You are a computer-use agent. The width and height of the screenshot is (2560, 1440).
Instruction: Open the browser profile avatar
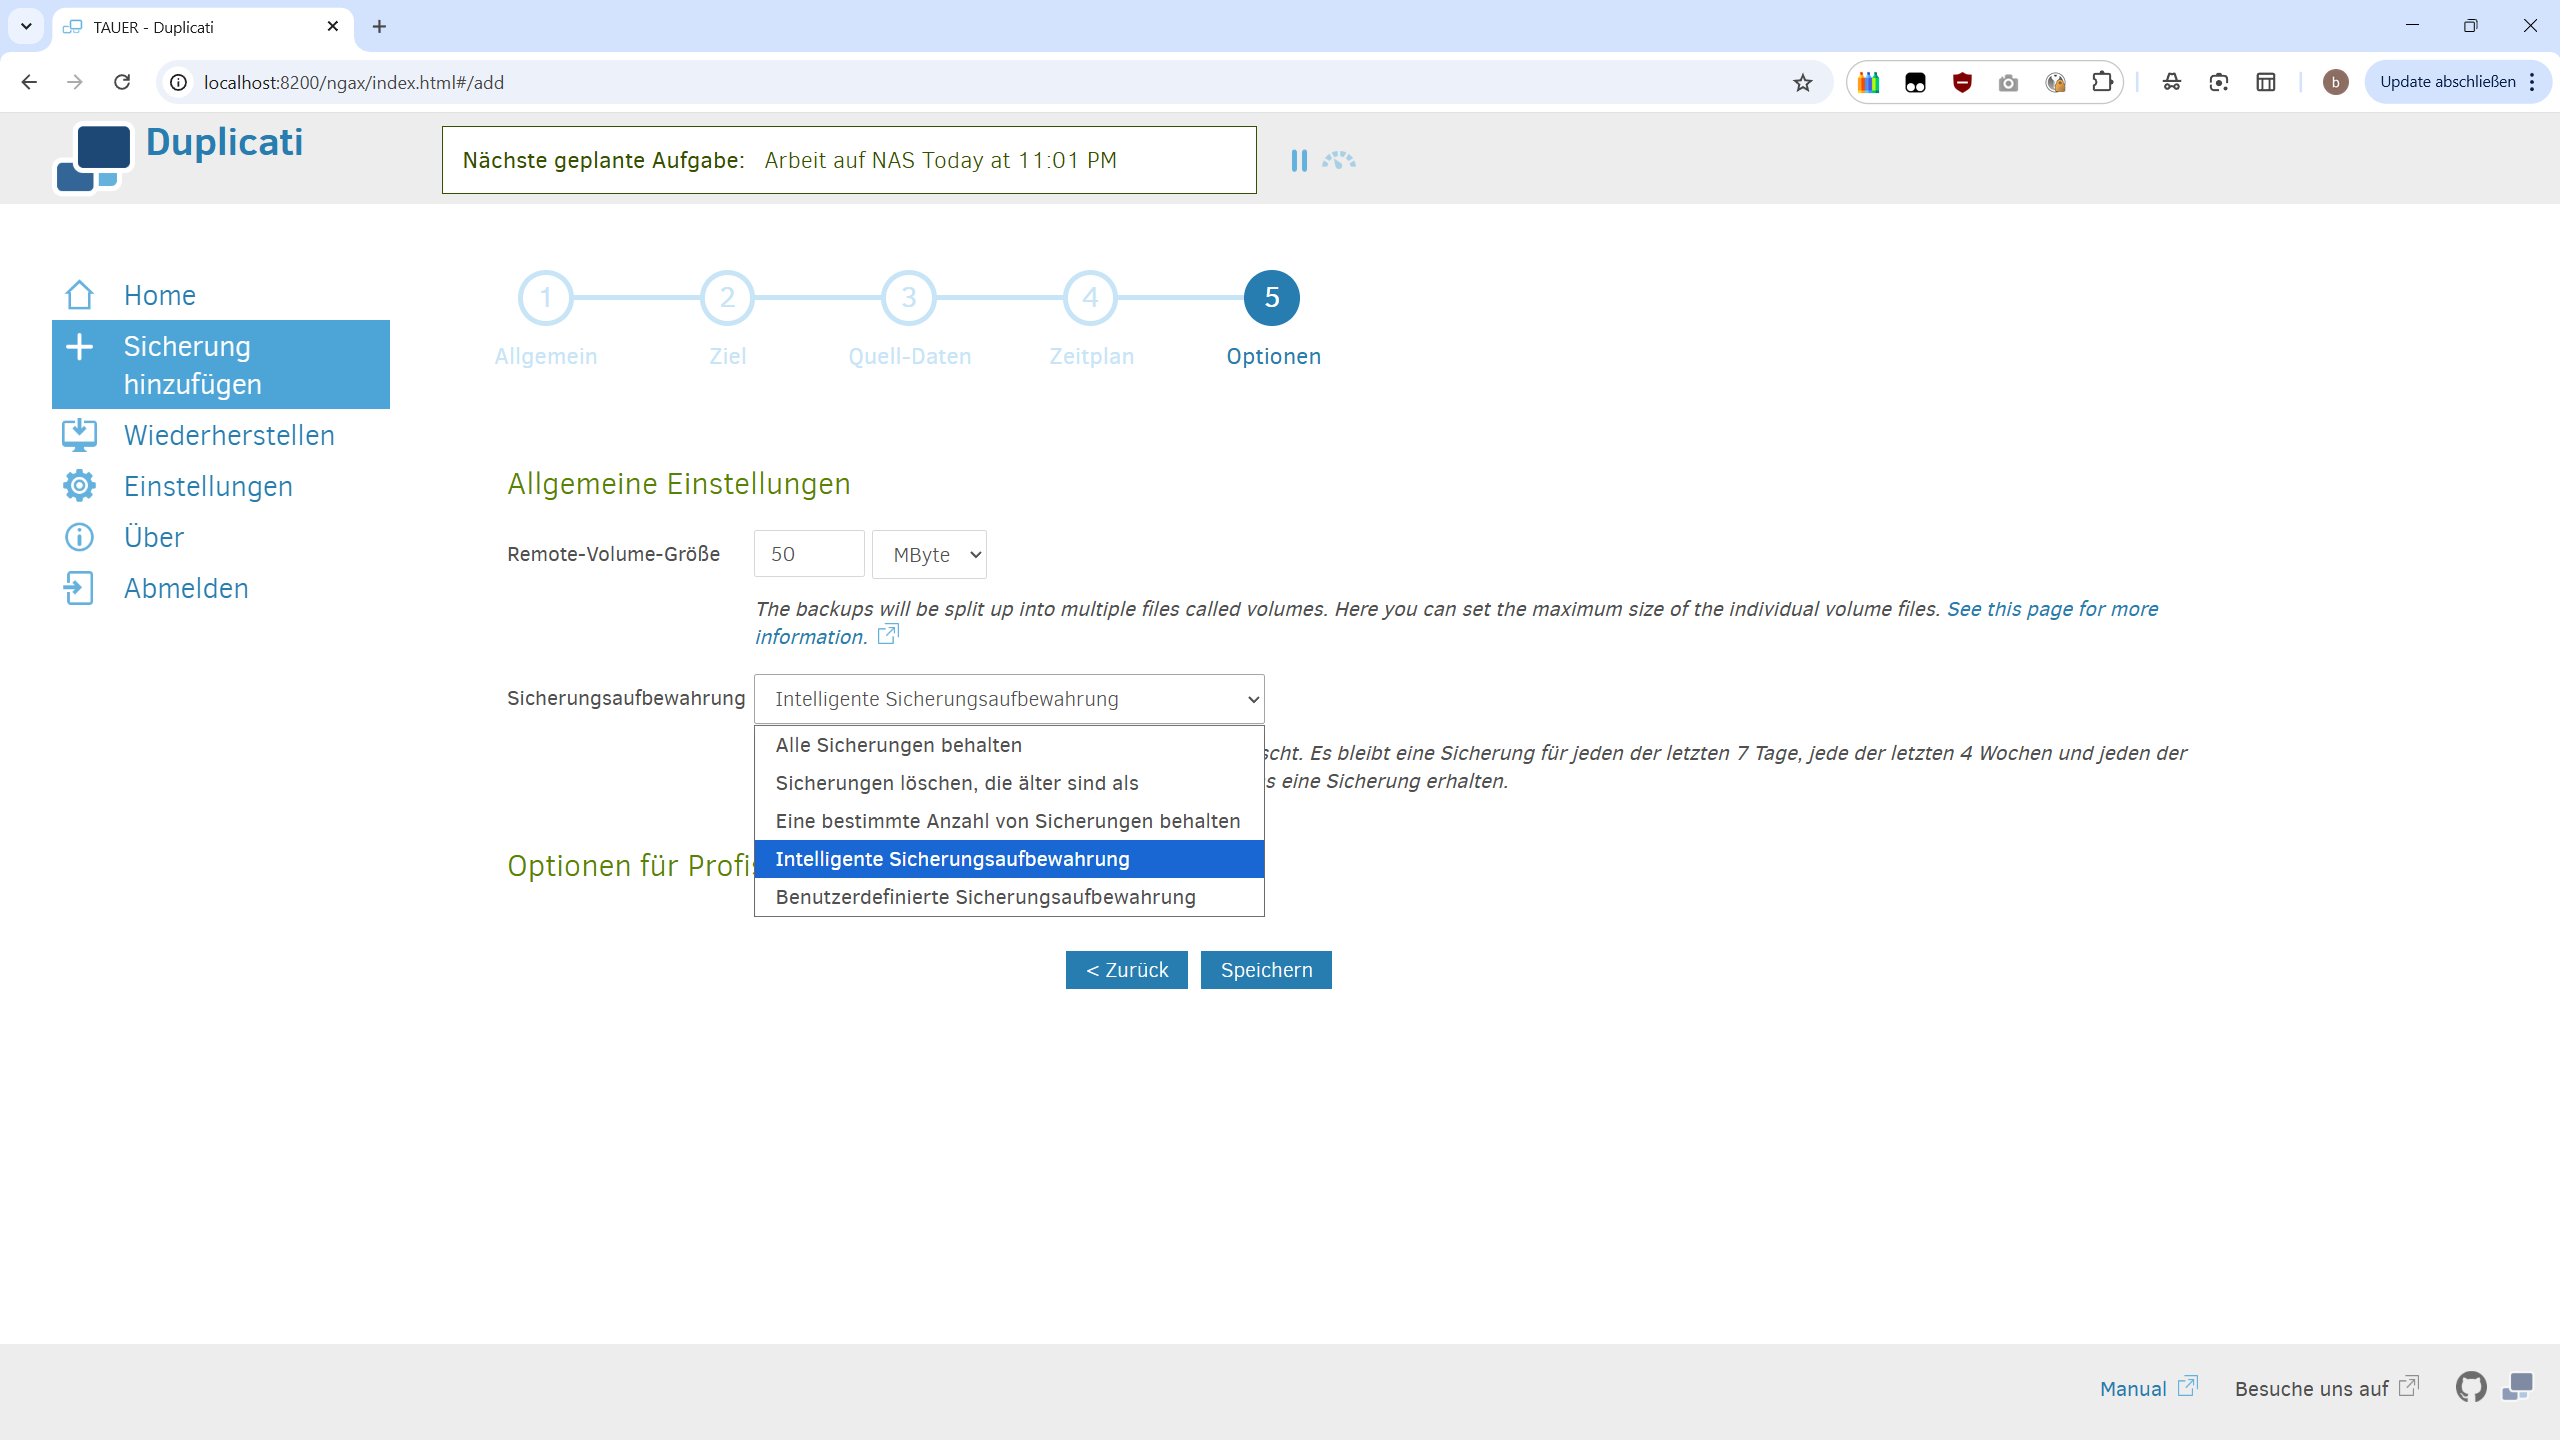(x=2335, y=82)
